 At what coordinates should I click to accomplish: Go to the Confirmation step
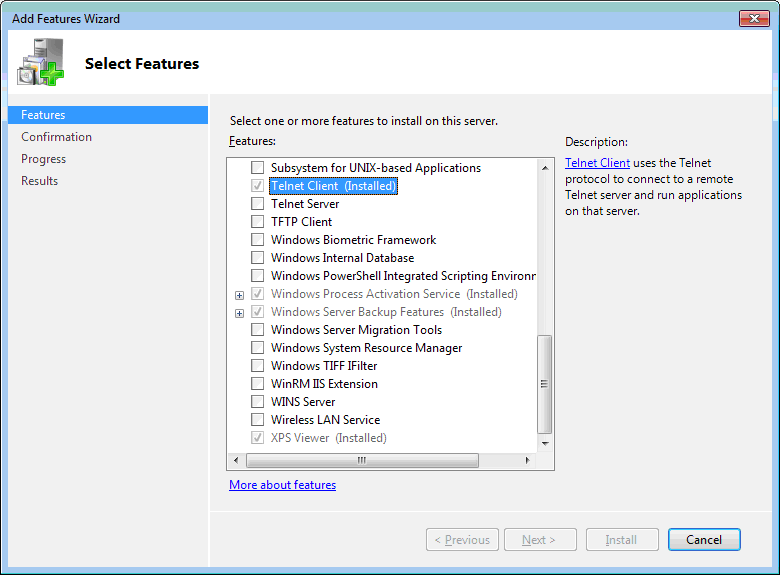point(56,137)
